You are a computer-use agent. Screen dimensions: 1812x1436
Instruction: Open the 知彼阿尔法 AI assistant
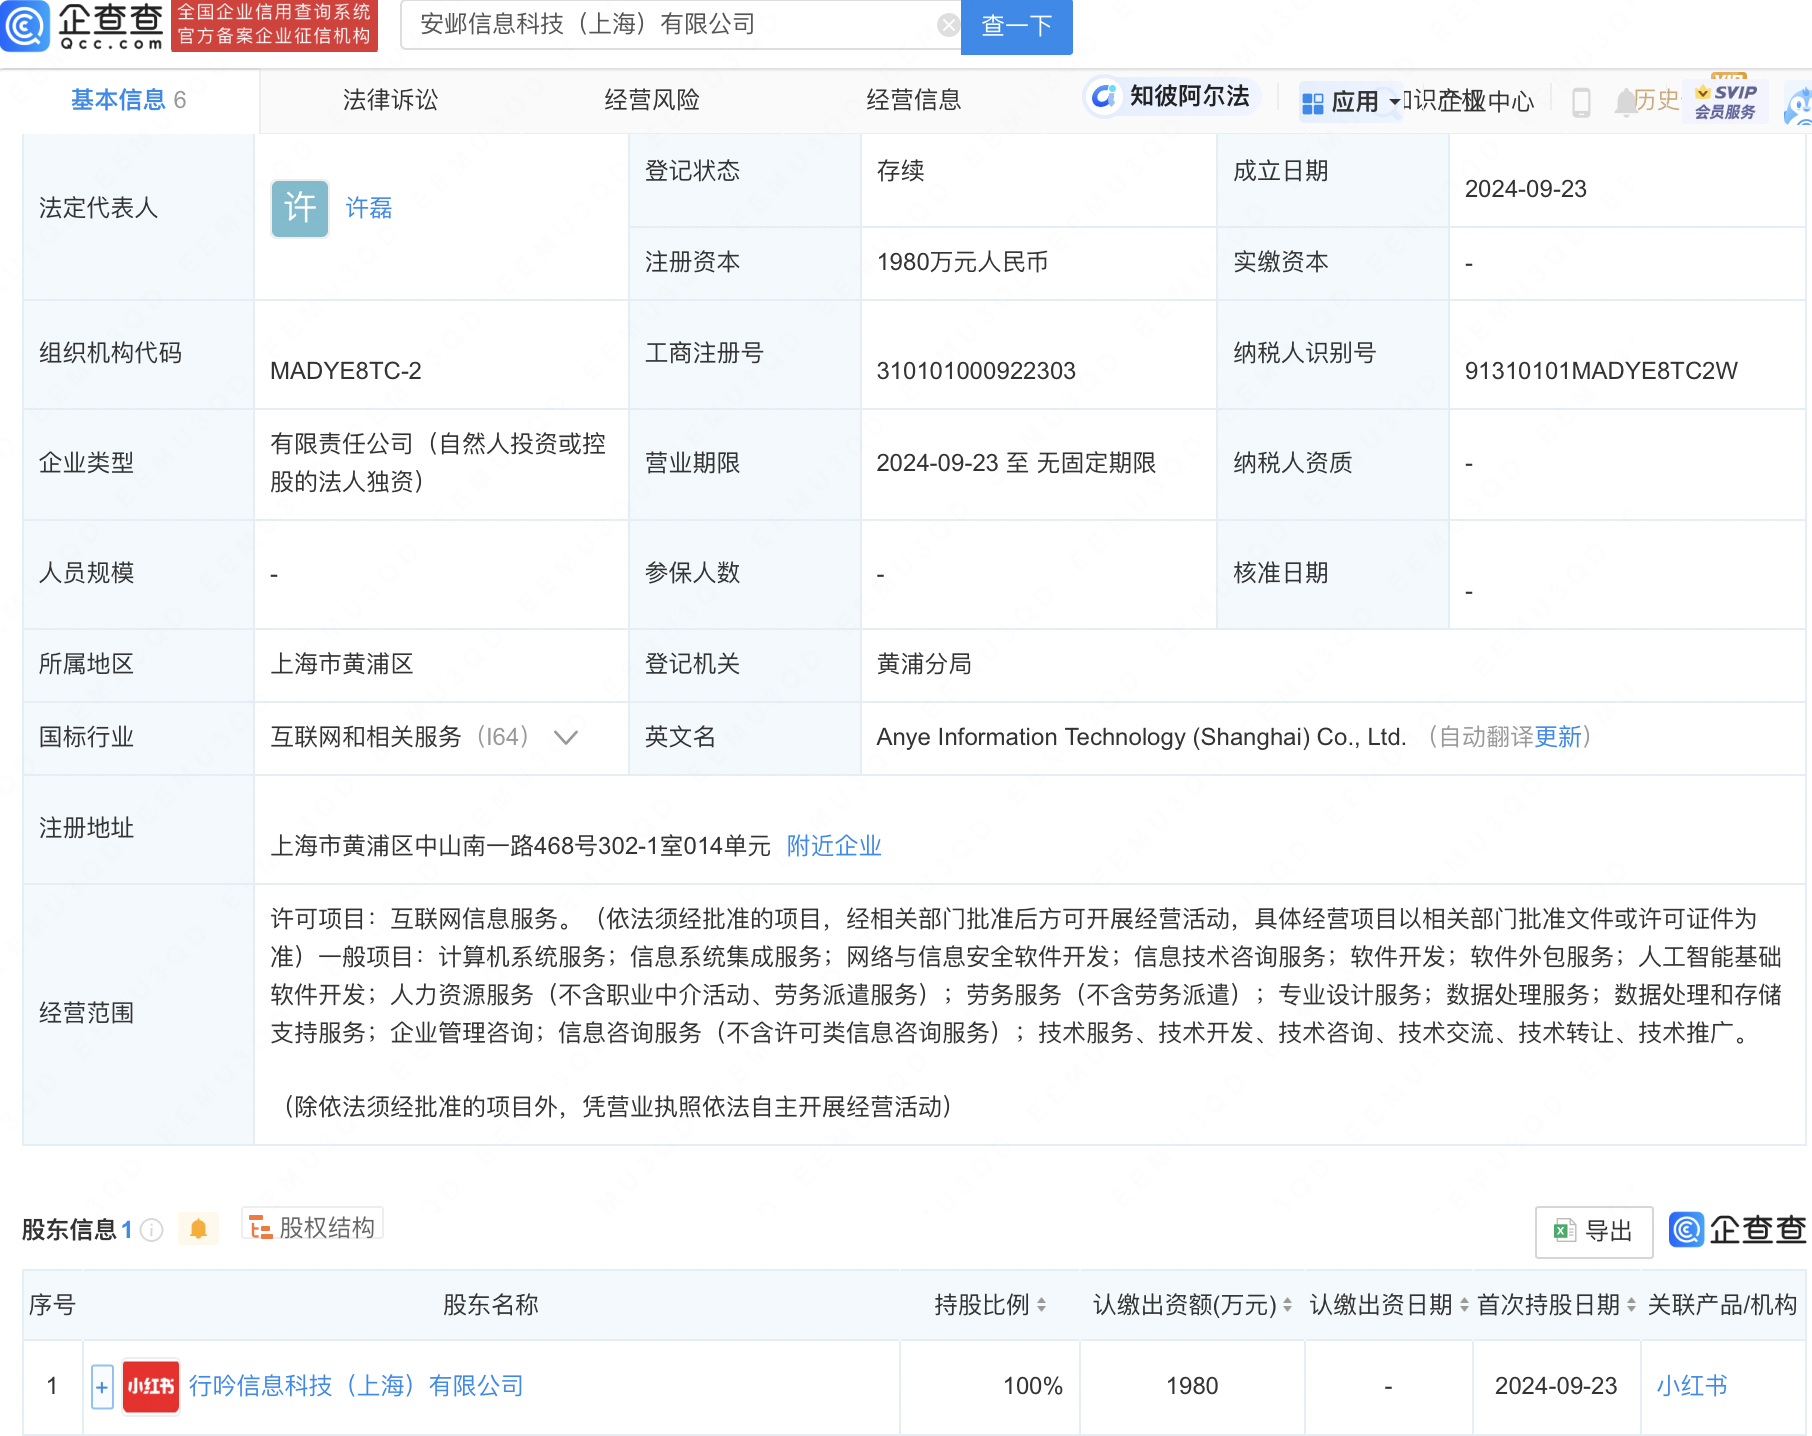(1171, 97)
